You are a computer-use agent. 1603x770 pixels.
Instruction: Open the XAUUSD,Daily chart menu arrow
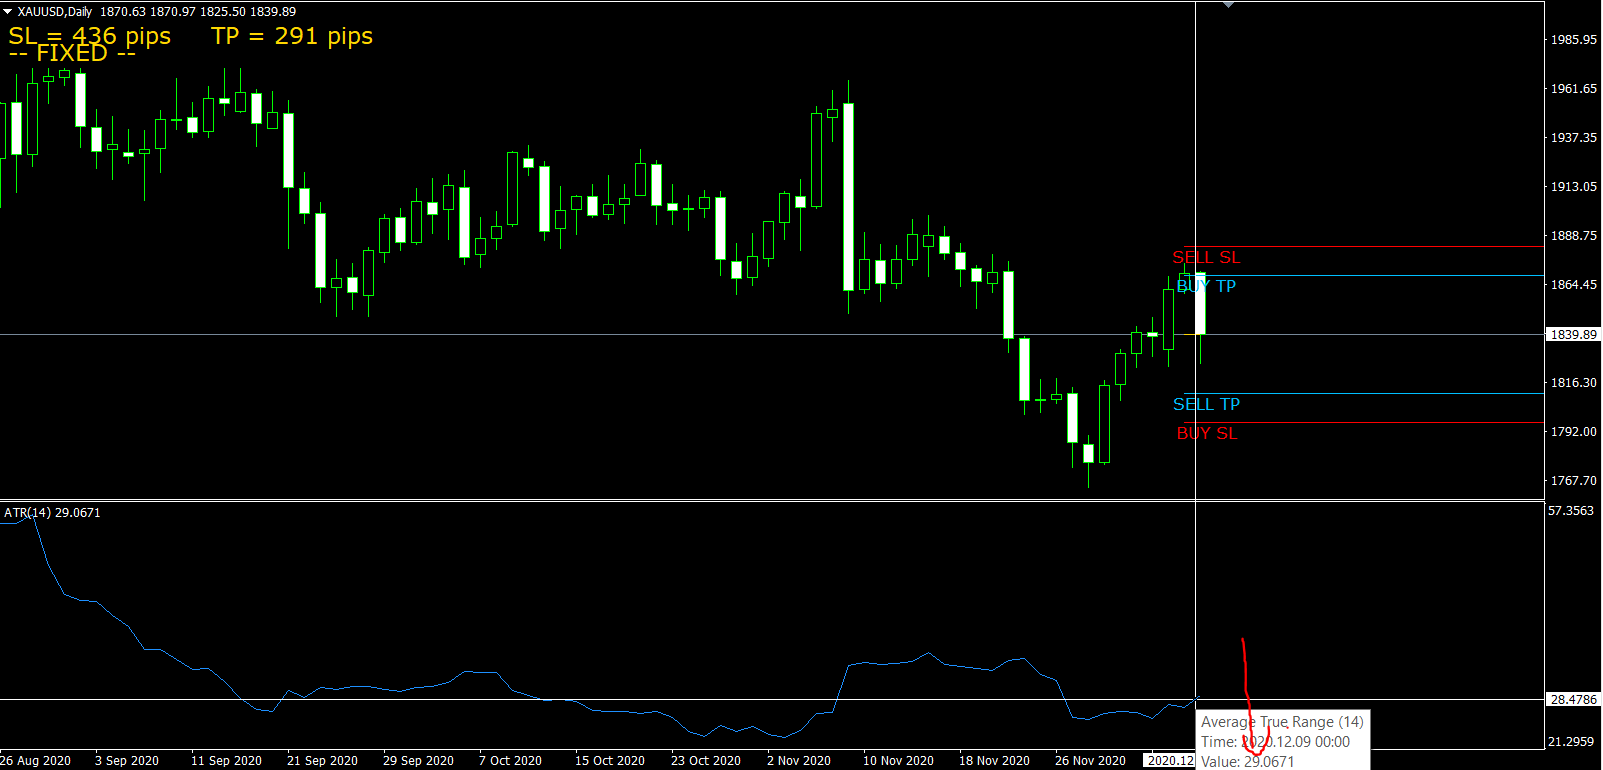pyautogui.click(x=7, y=12)
